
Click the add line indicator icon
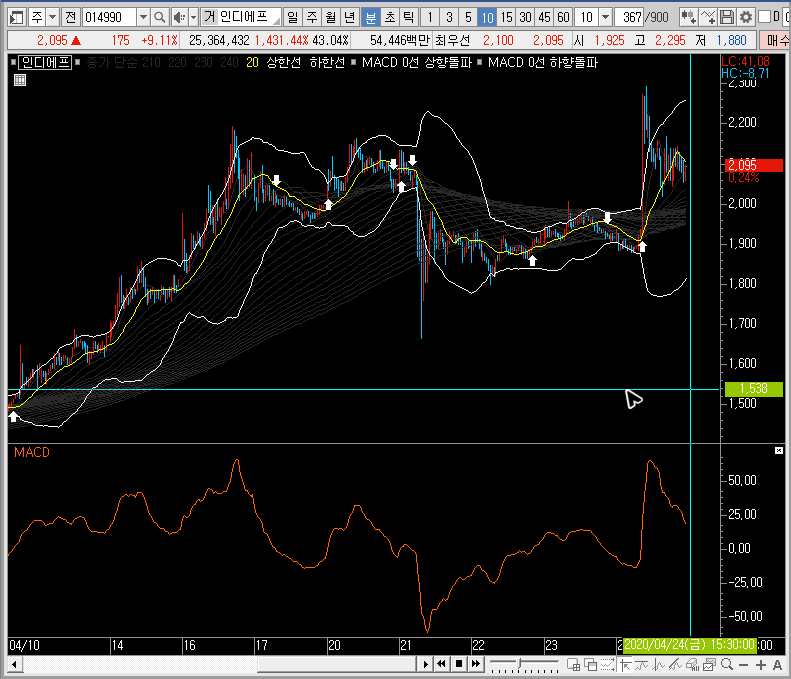(x=708, y=17)
